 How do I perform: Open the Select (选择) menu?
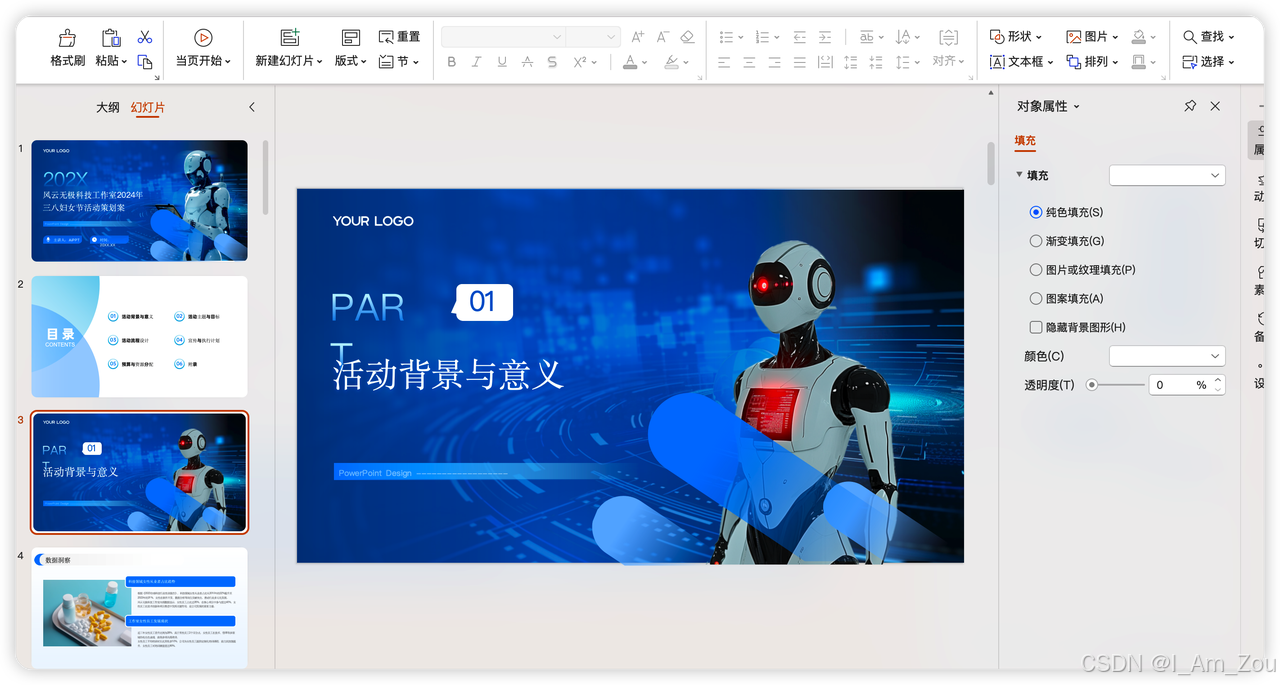[x=1208, y=62]
